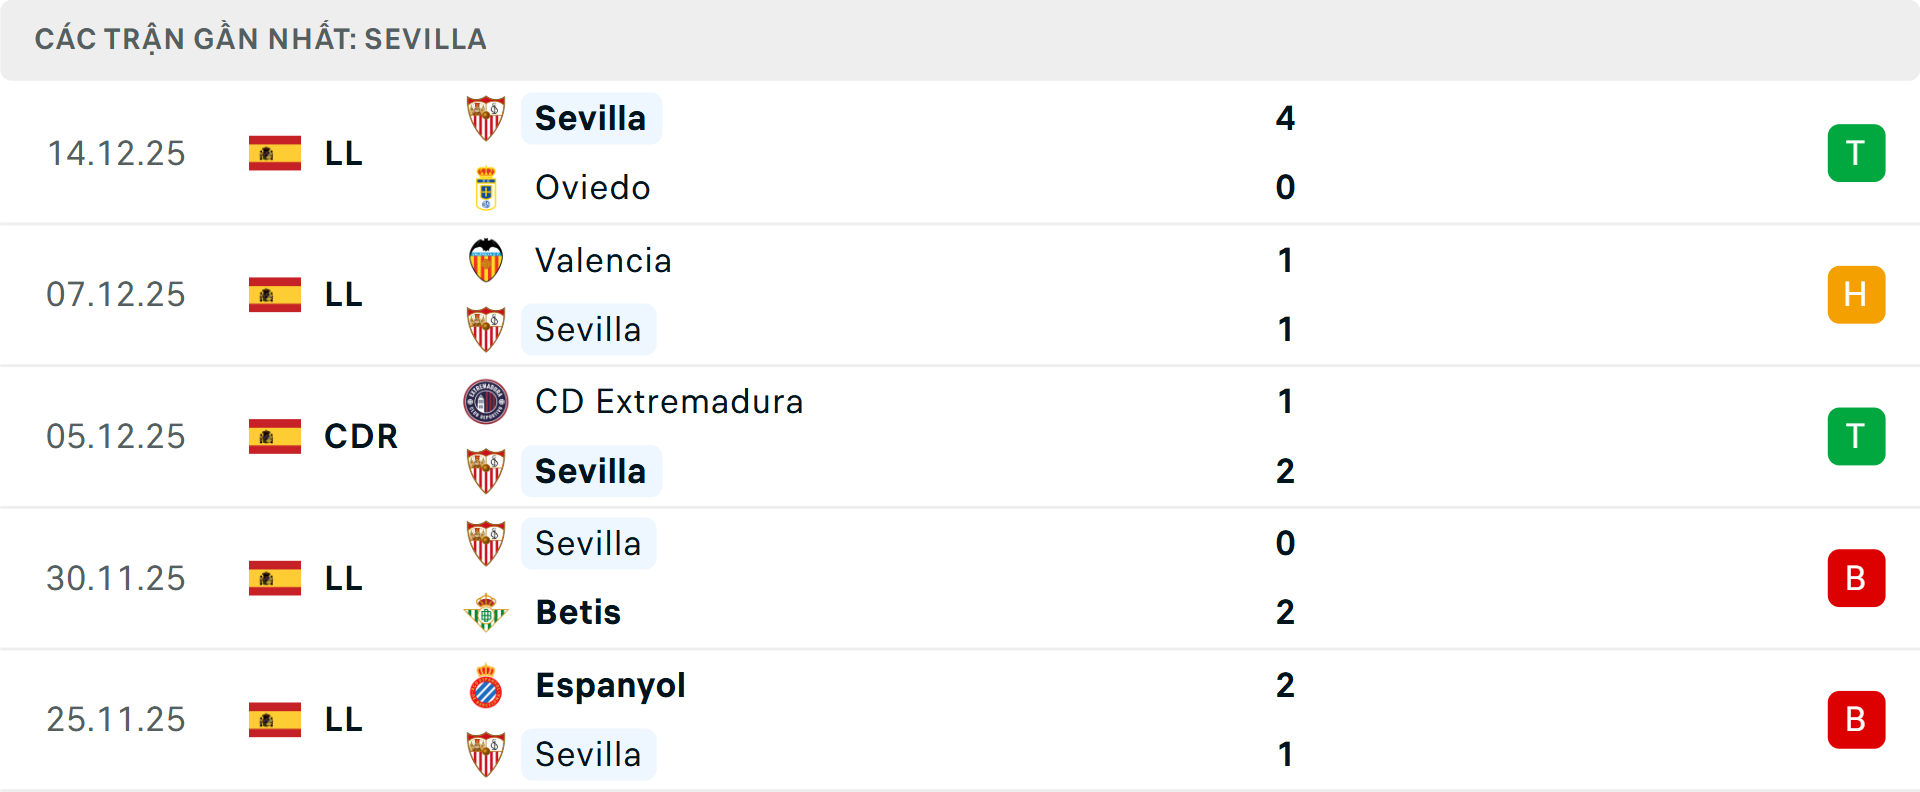Viewport: 1920px width, 792px height.
Task: Click the Espanyol club badge
Action: tap(487, 684)
